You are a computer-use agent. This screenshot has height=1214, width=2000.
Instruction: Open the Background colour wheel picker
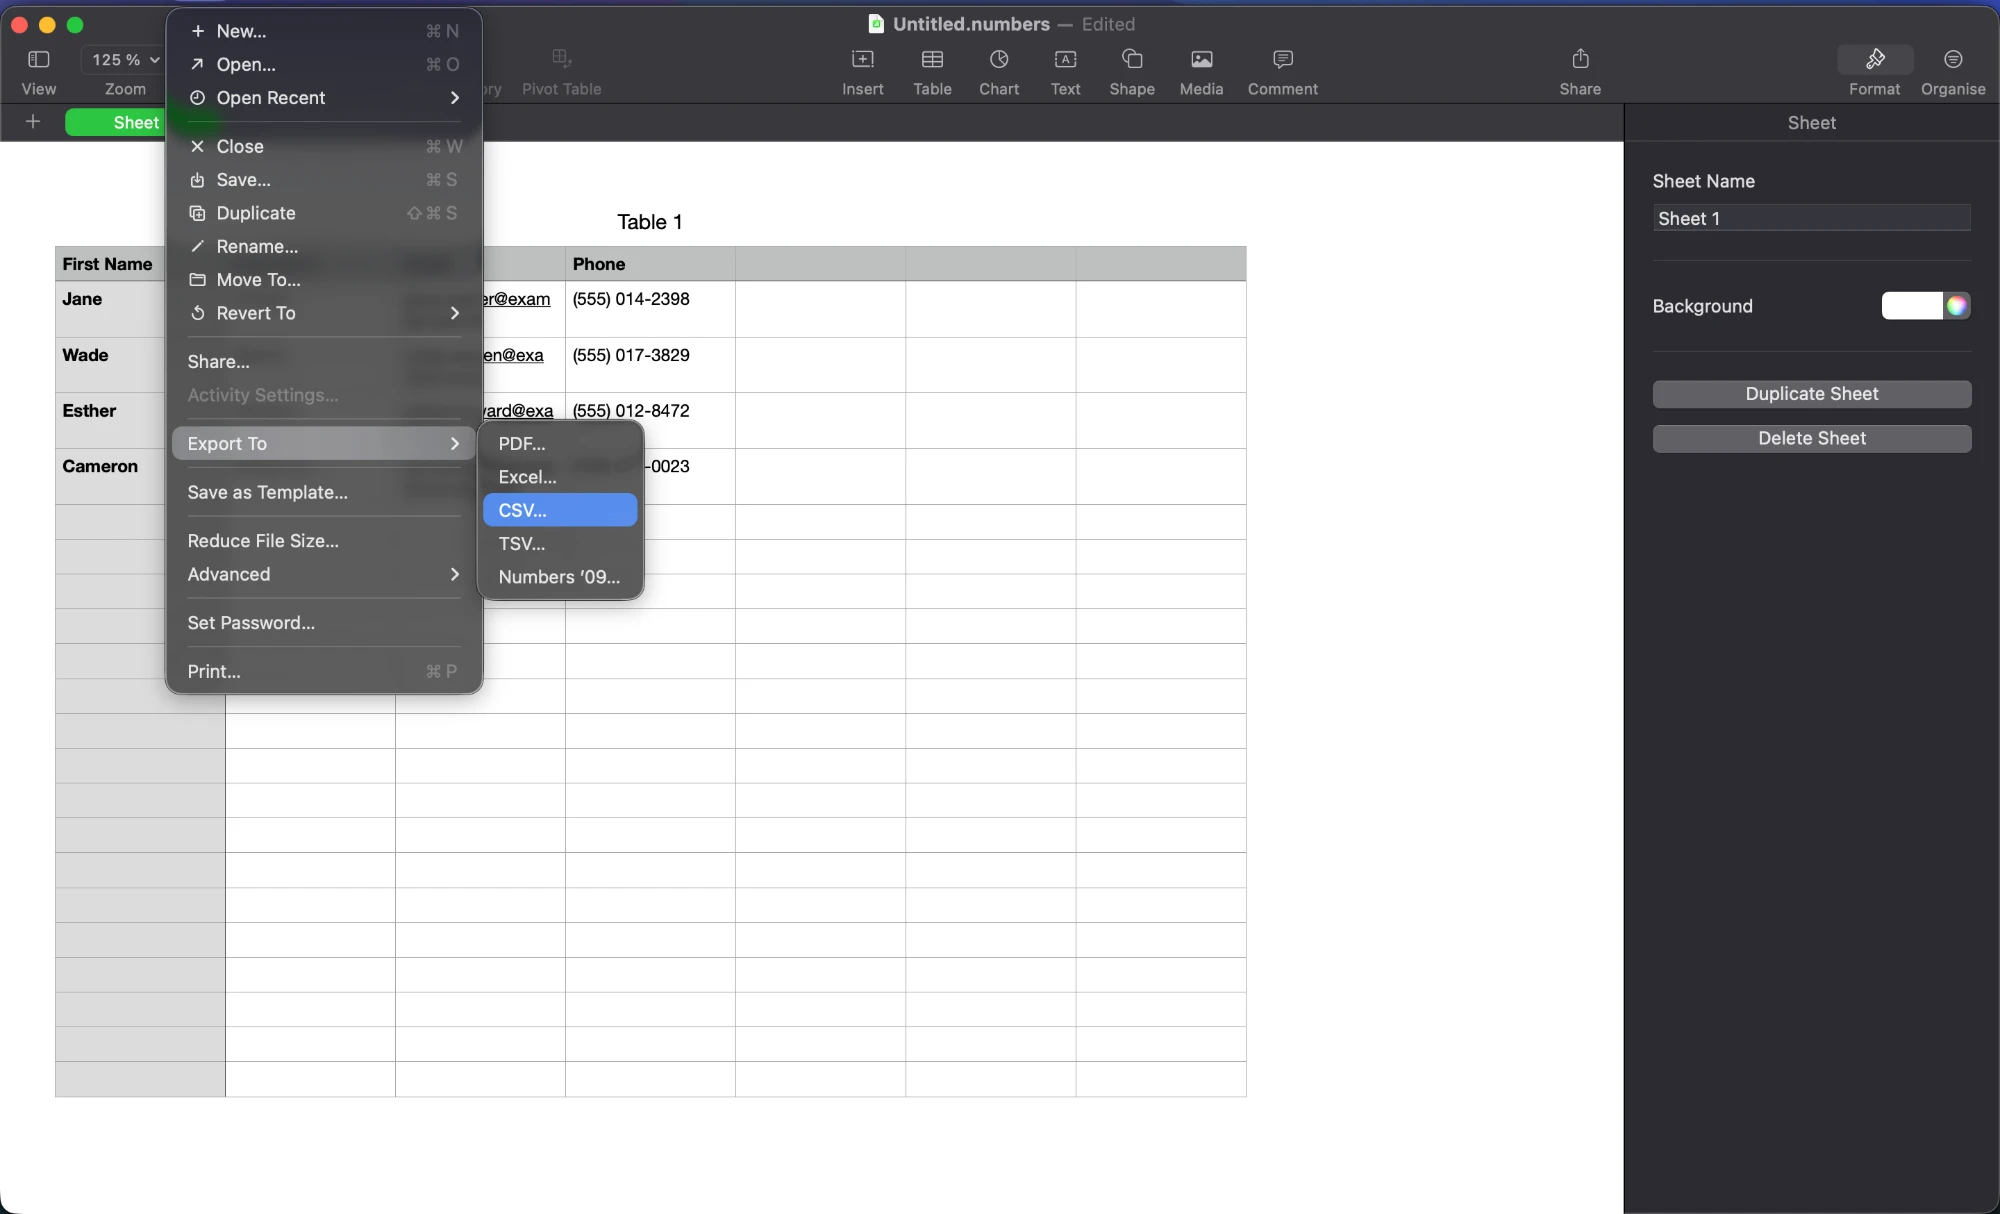point(1957,306)
